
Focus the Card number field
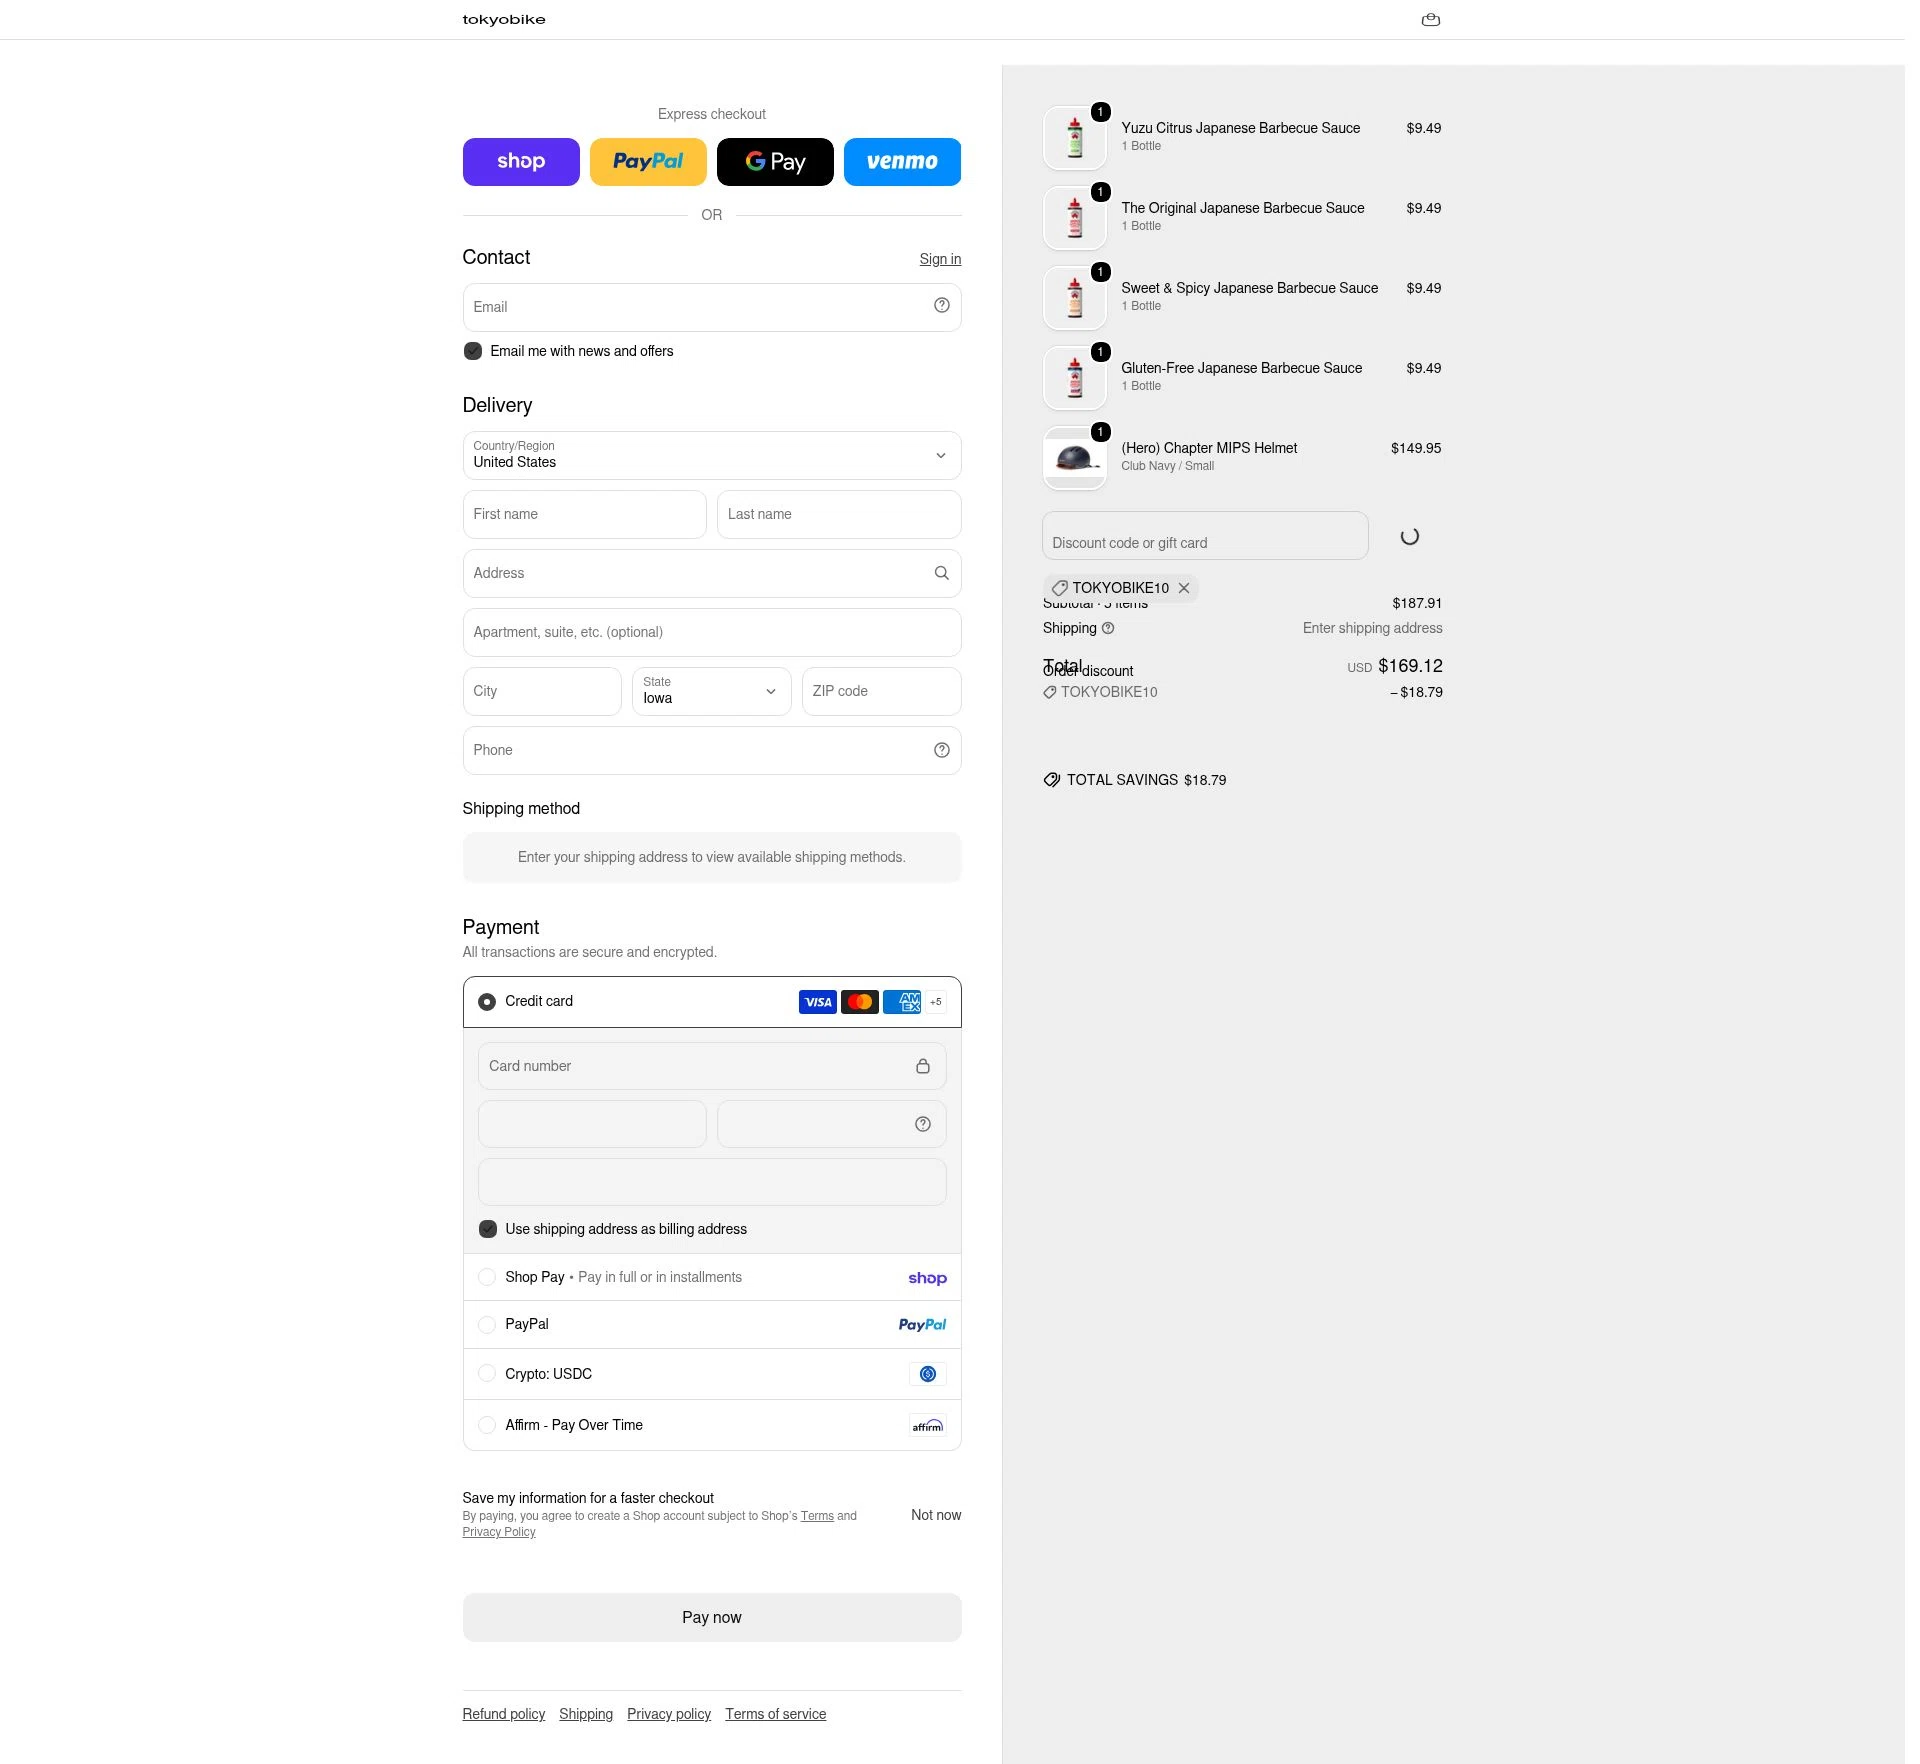click(x=712, y=1067)
